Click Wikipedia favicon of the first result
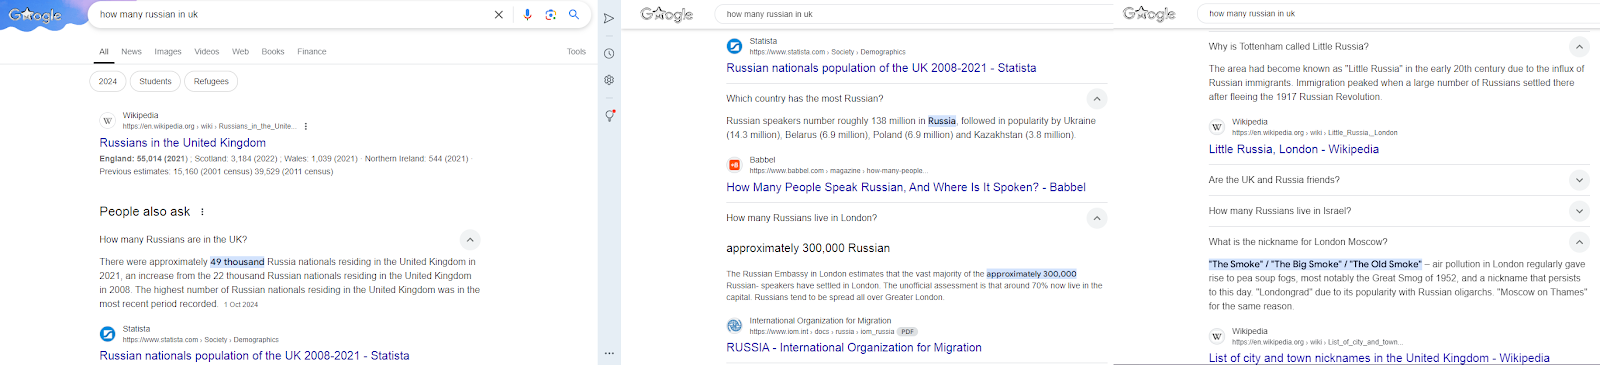The image size is (1600, 365). (108, 121)
